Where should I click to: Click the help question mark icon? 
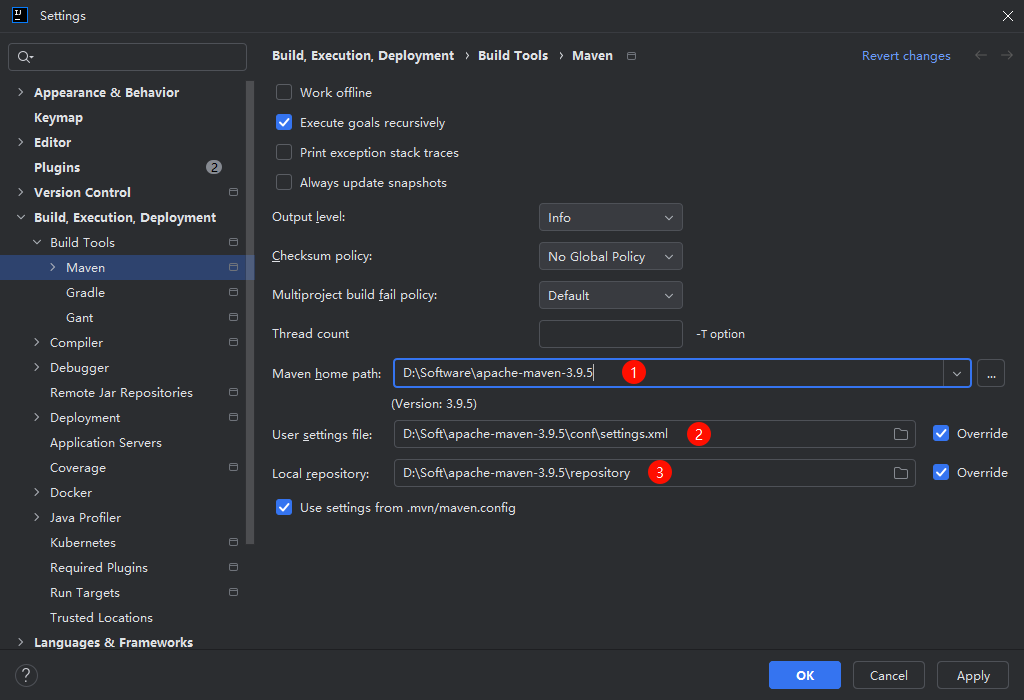tap(27, 675)
